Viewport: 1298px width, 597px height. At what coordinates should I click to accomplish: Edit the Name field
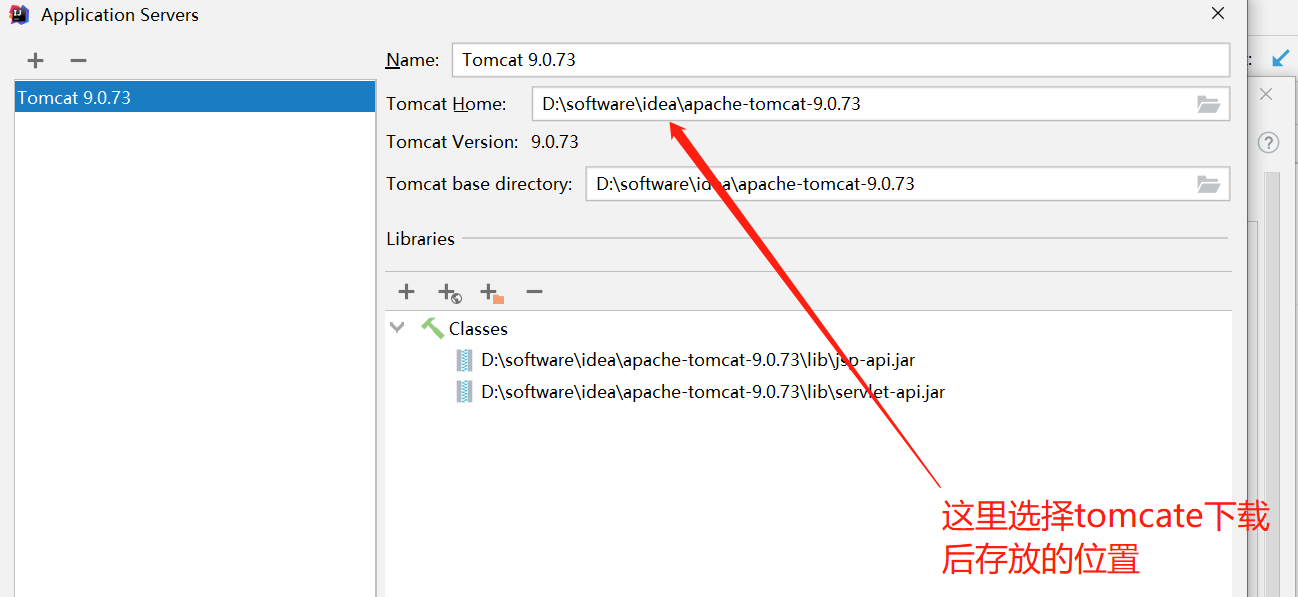840,60
